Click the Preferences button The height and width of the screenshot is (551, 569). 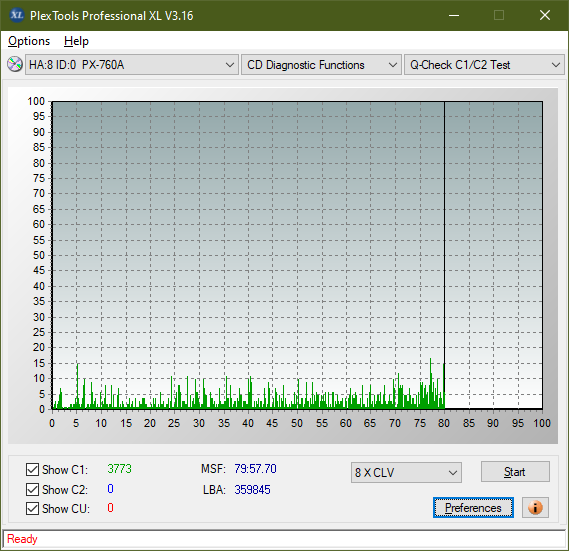[473, 507]
